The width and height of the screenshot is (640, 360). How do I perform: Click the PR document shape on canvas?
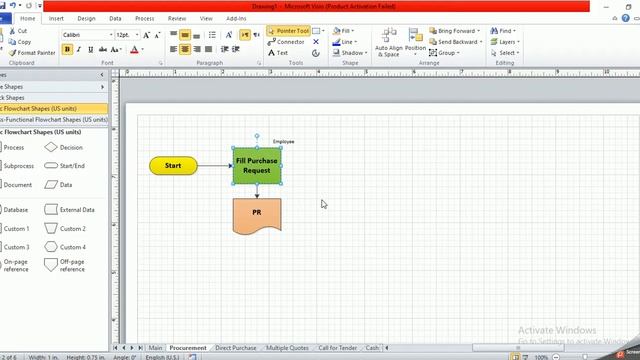point(257,216)
